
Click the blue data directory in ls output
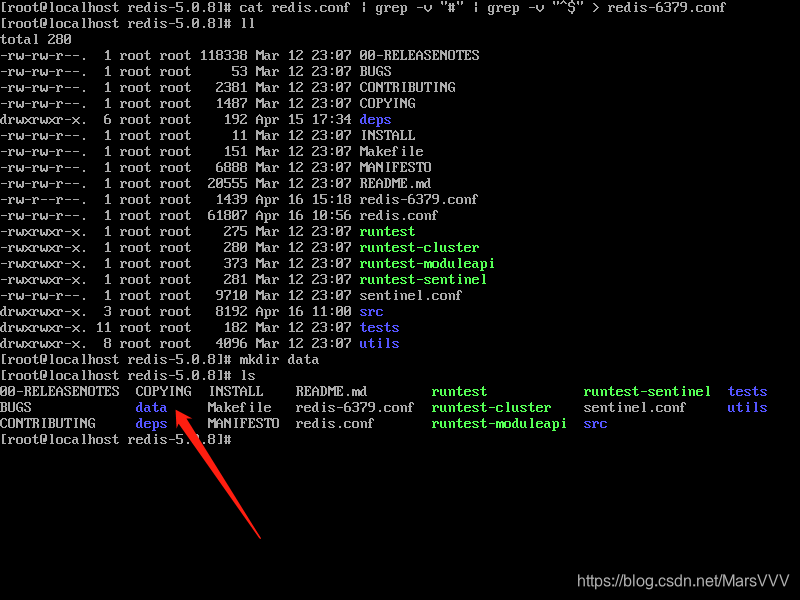coord(151,407)
